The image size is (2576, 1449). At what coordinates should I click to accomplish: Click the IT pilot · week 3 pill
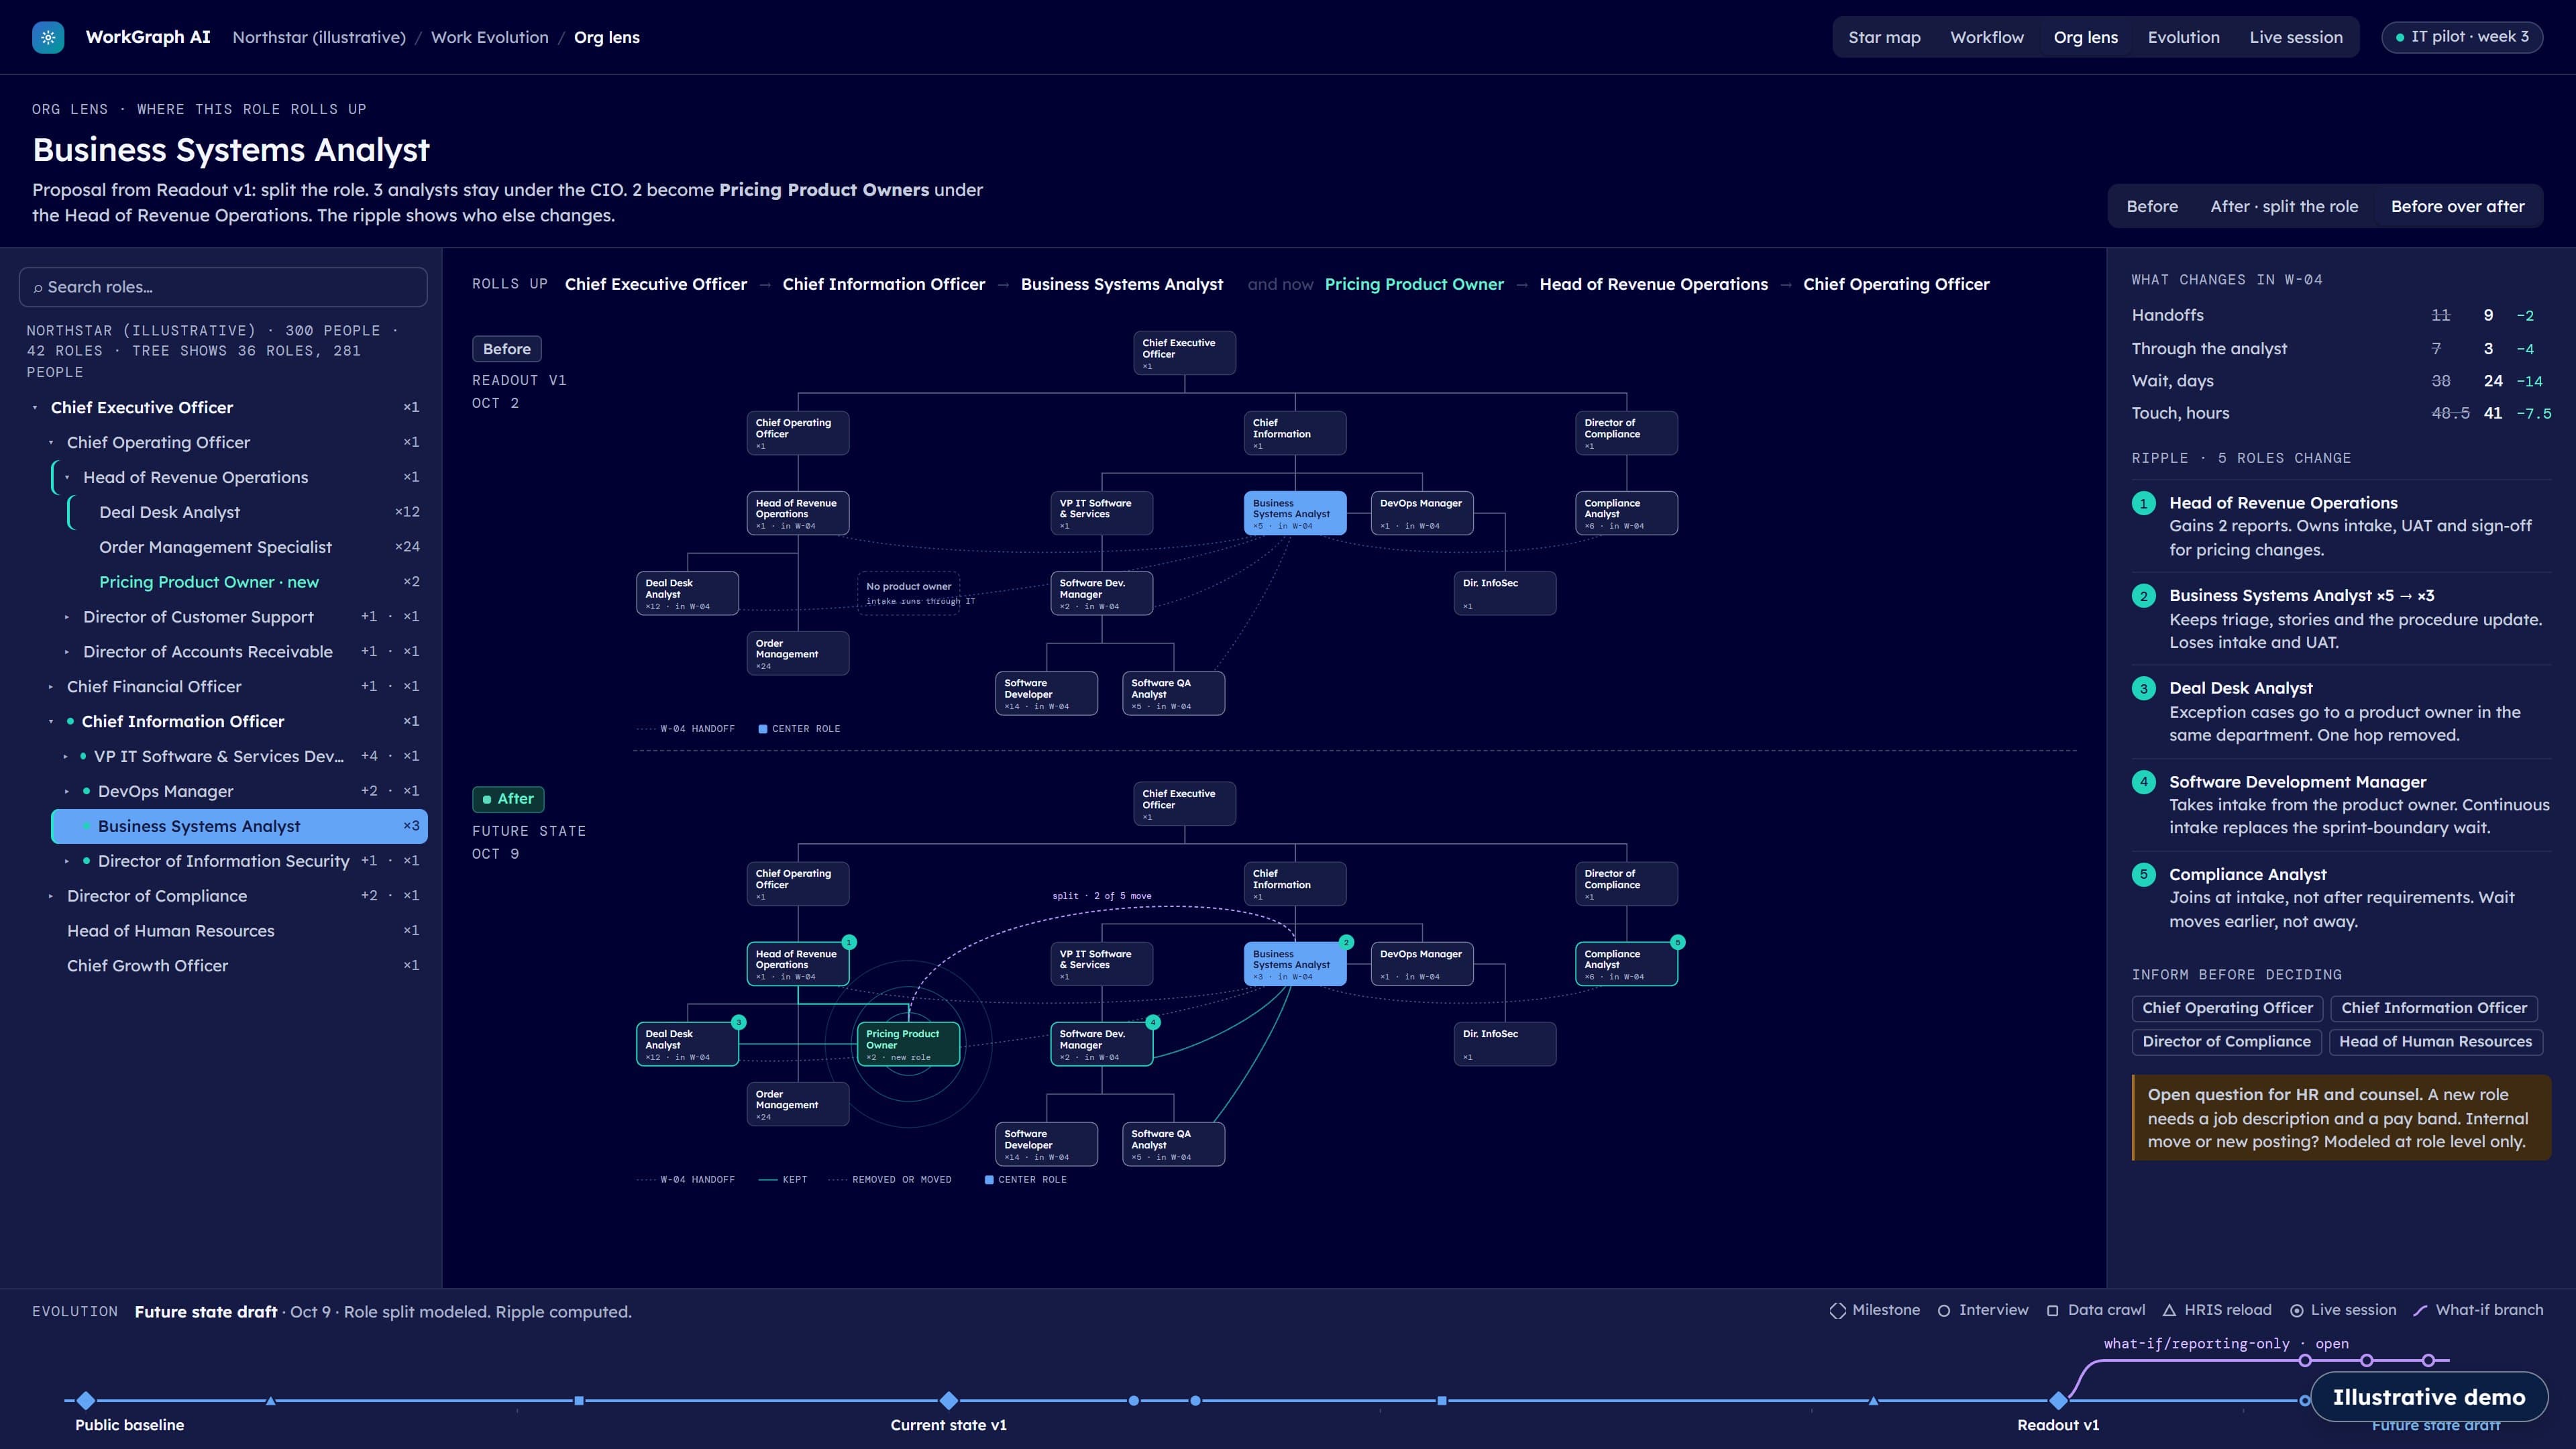2462,37
